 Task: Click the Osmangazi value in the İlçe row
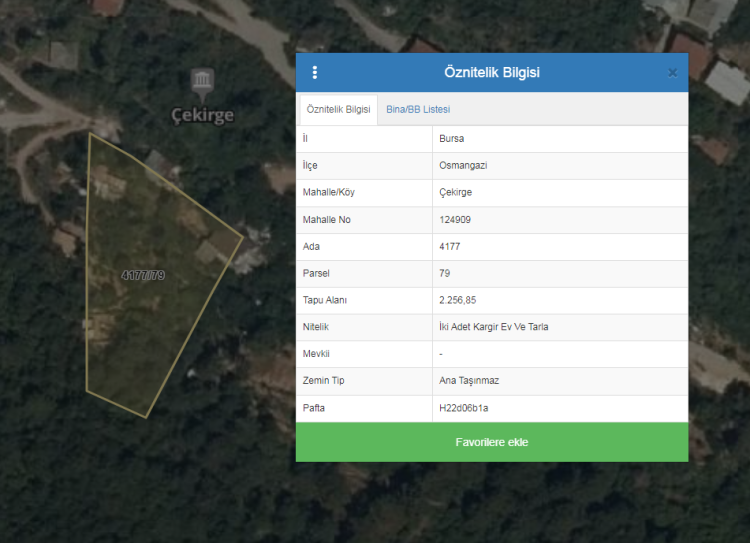(463, 166)
